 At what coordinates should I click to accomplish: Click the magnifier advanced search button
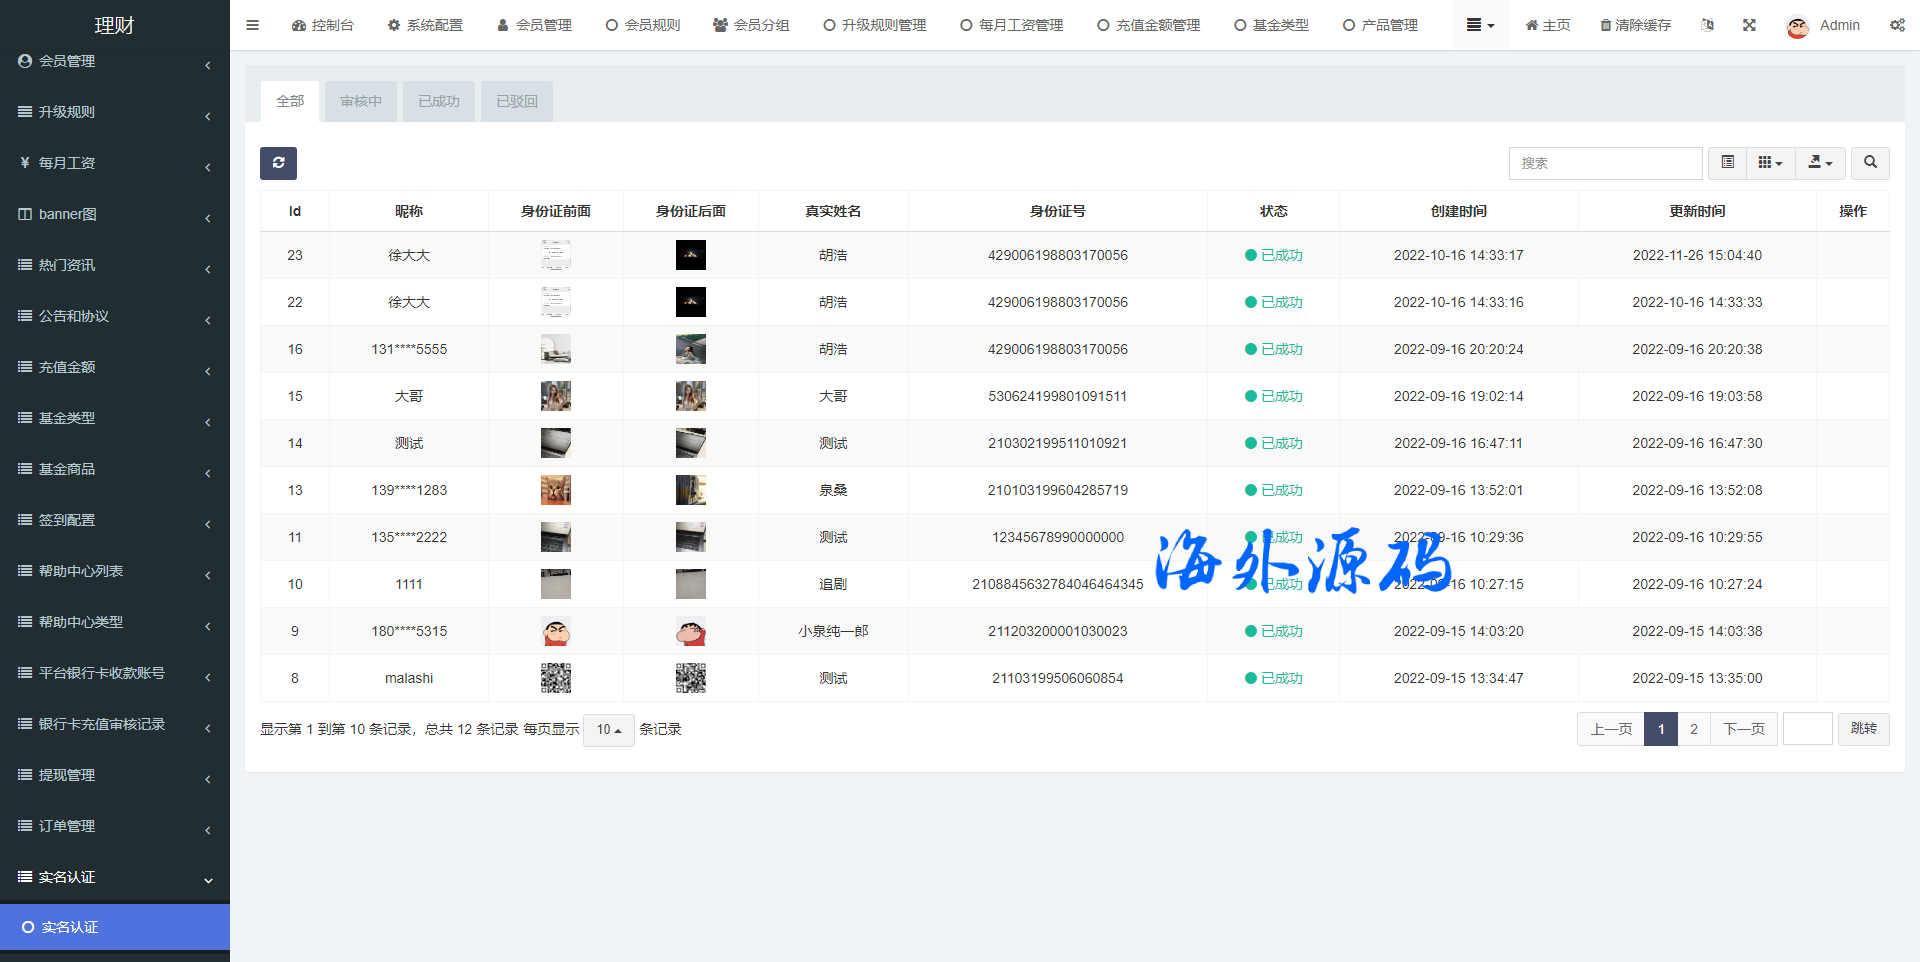point(1870,163)
